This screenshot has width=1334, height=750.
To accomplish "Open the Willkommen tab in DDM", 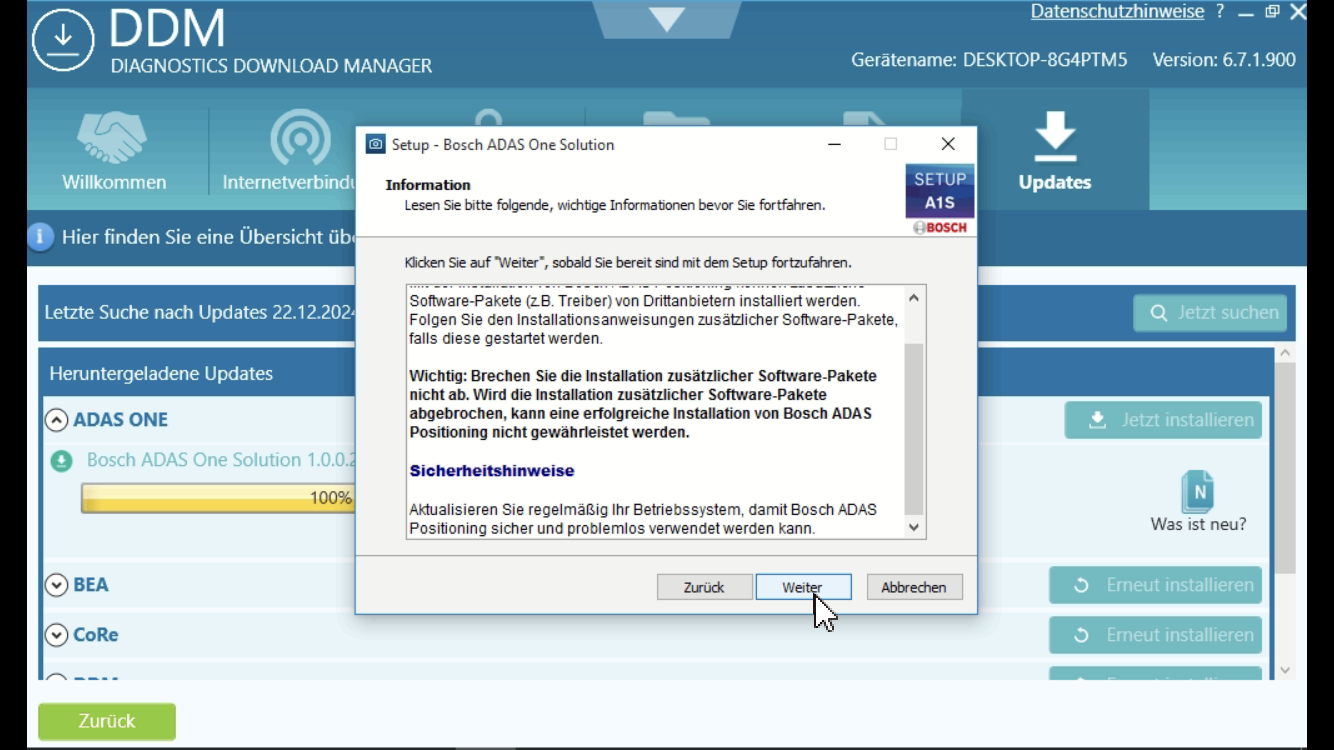I will (114, 150).
